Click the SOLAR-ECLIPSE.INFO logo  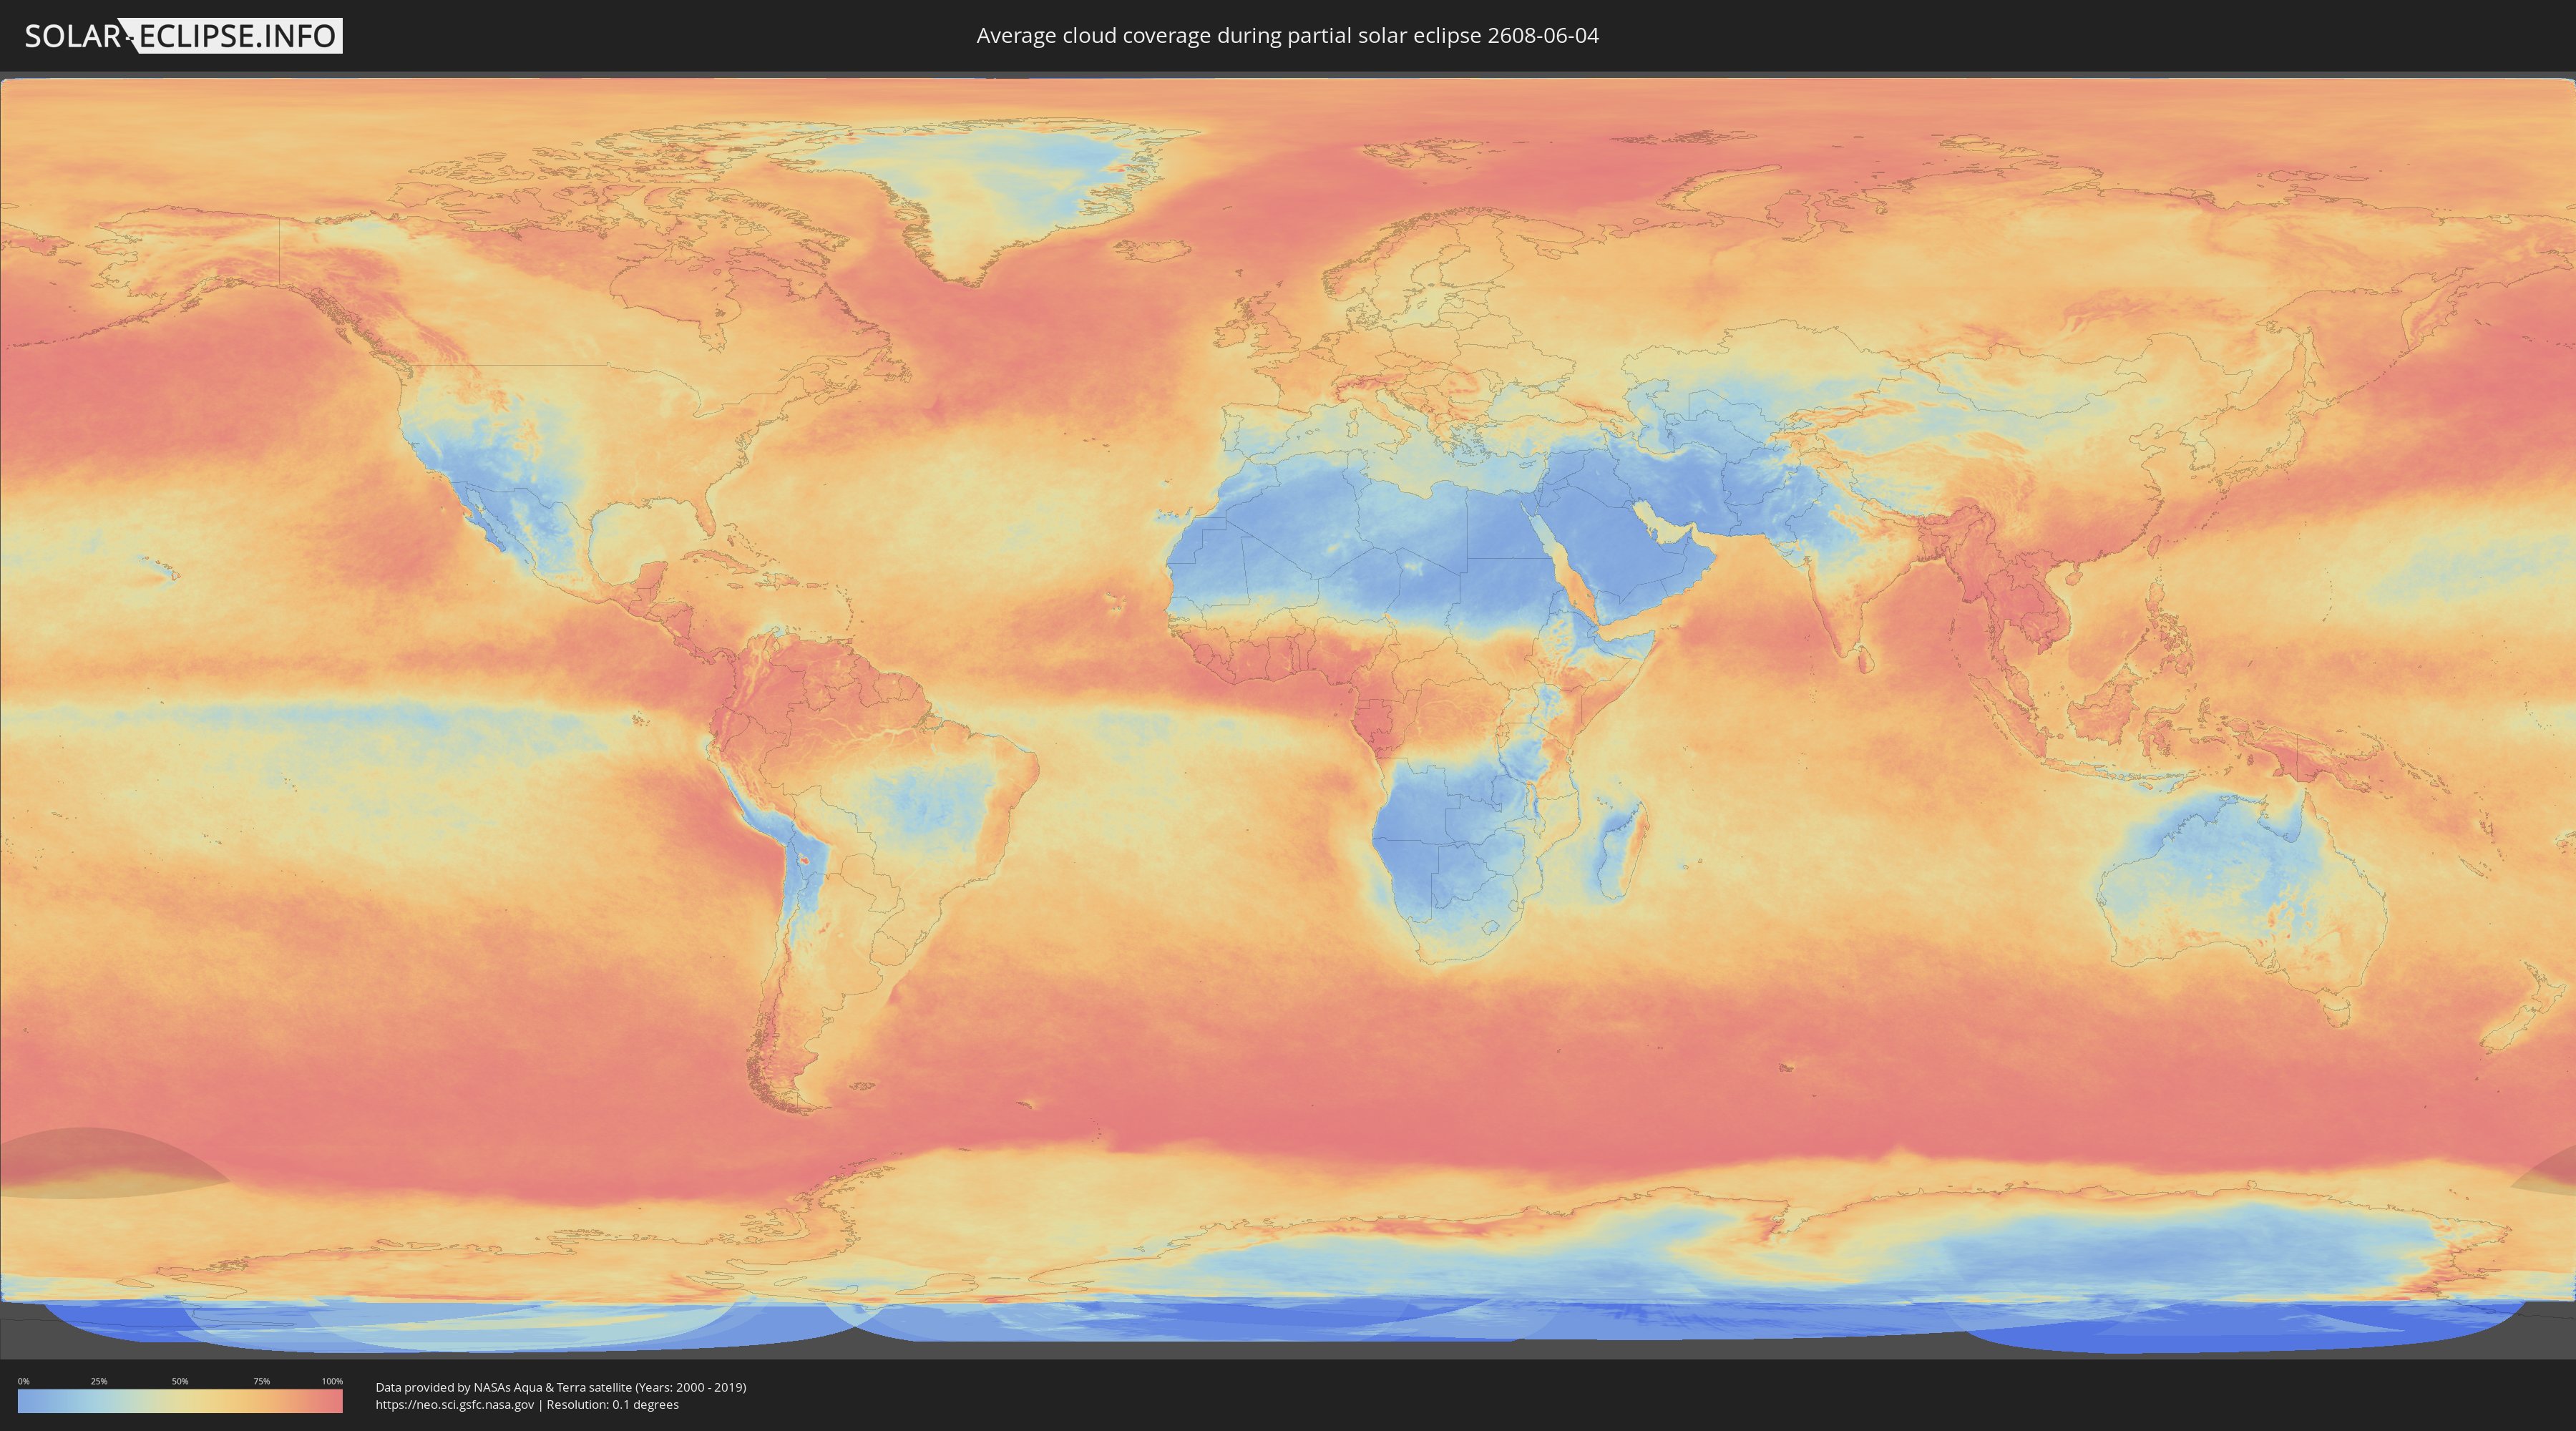(183, 36)
